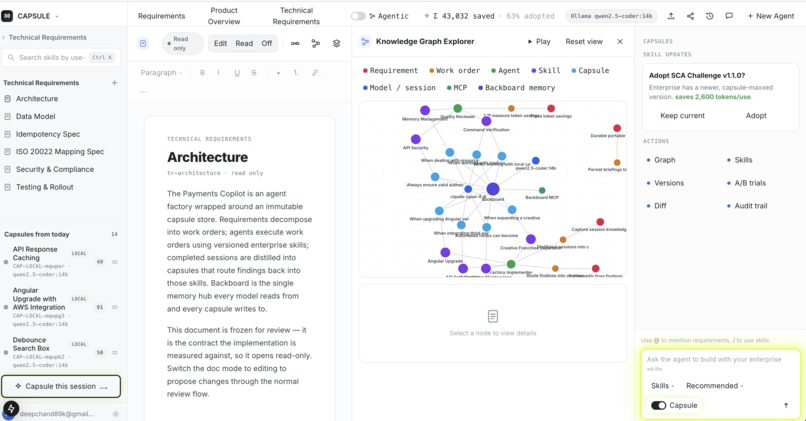Switch to the Product Overview tab
The width and height of the screenshot is (806, 421).
[224, 16]
